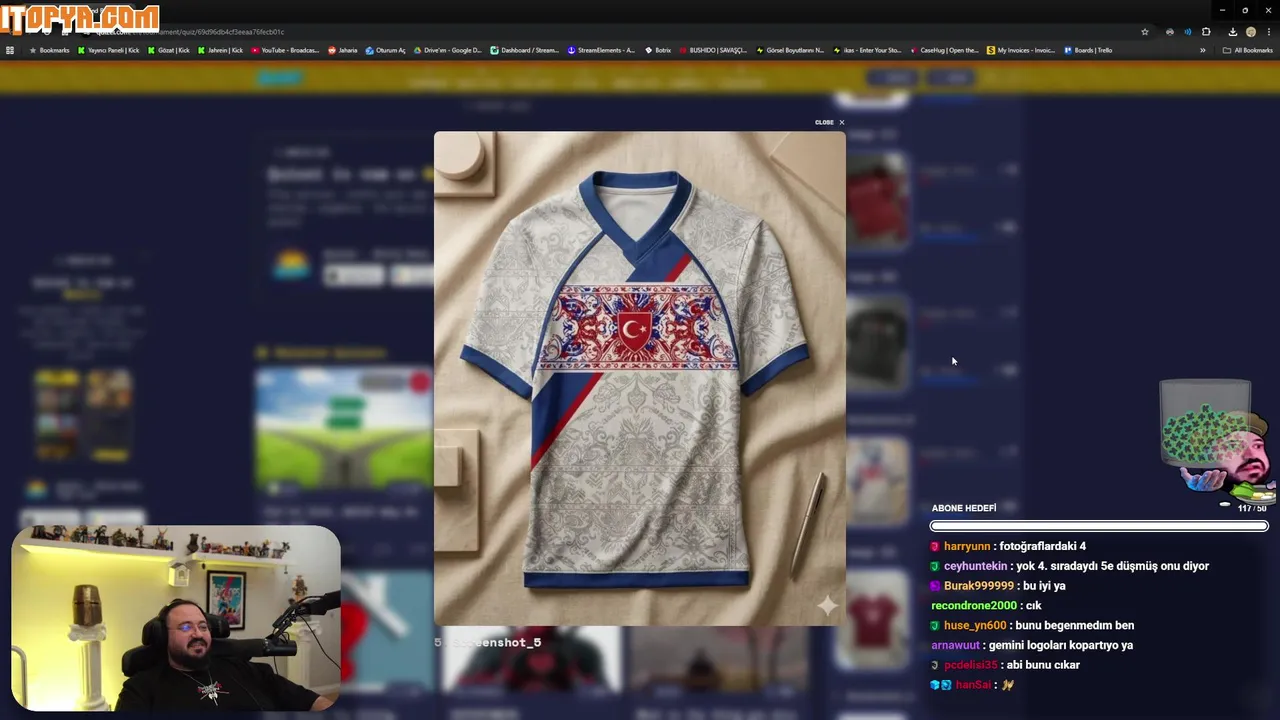Open the "Drive'ım - Google D..." bookmark
This screenshot has height=720, width=1280.
tap(448, 50)
